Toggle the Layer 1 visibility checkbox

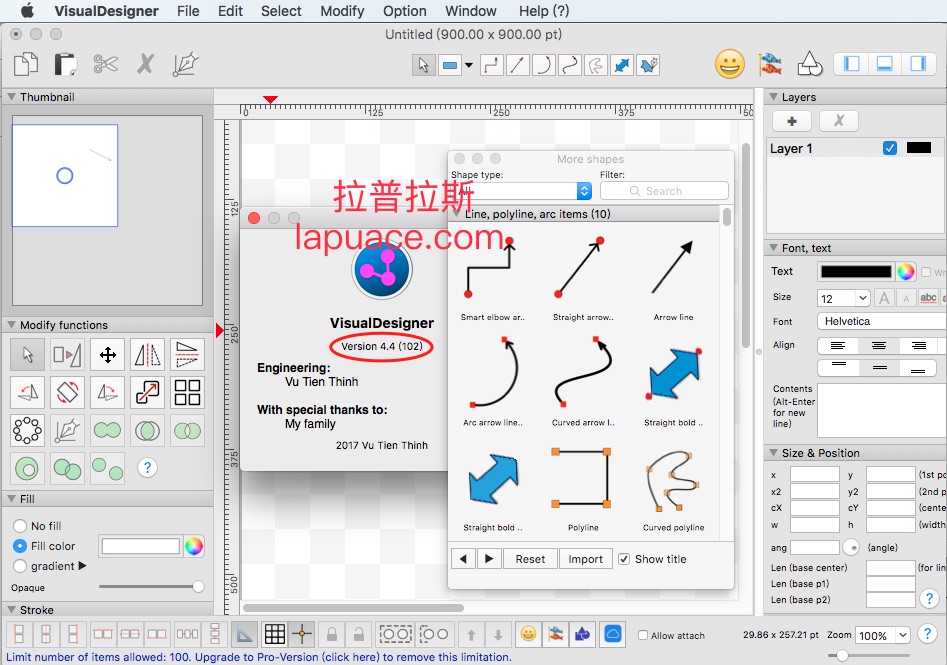(x=890, y=148)
